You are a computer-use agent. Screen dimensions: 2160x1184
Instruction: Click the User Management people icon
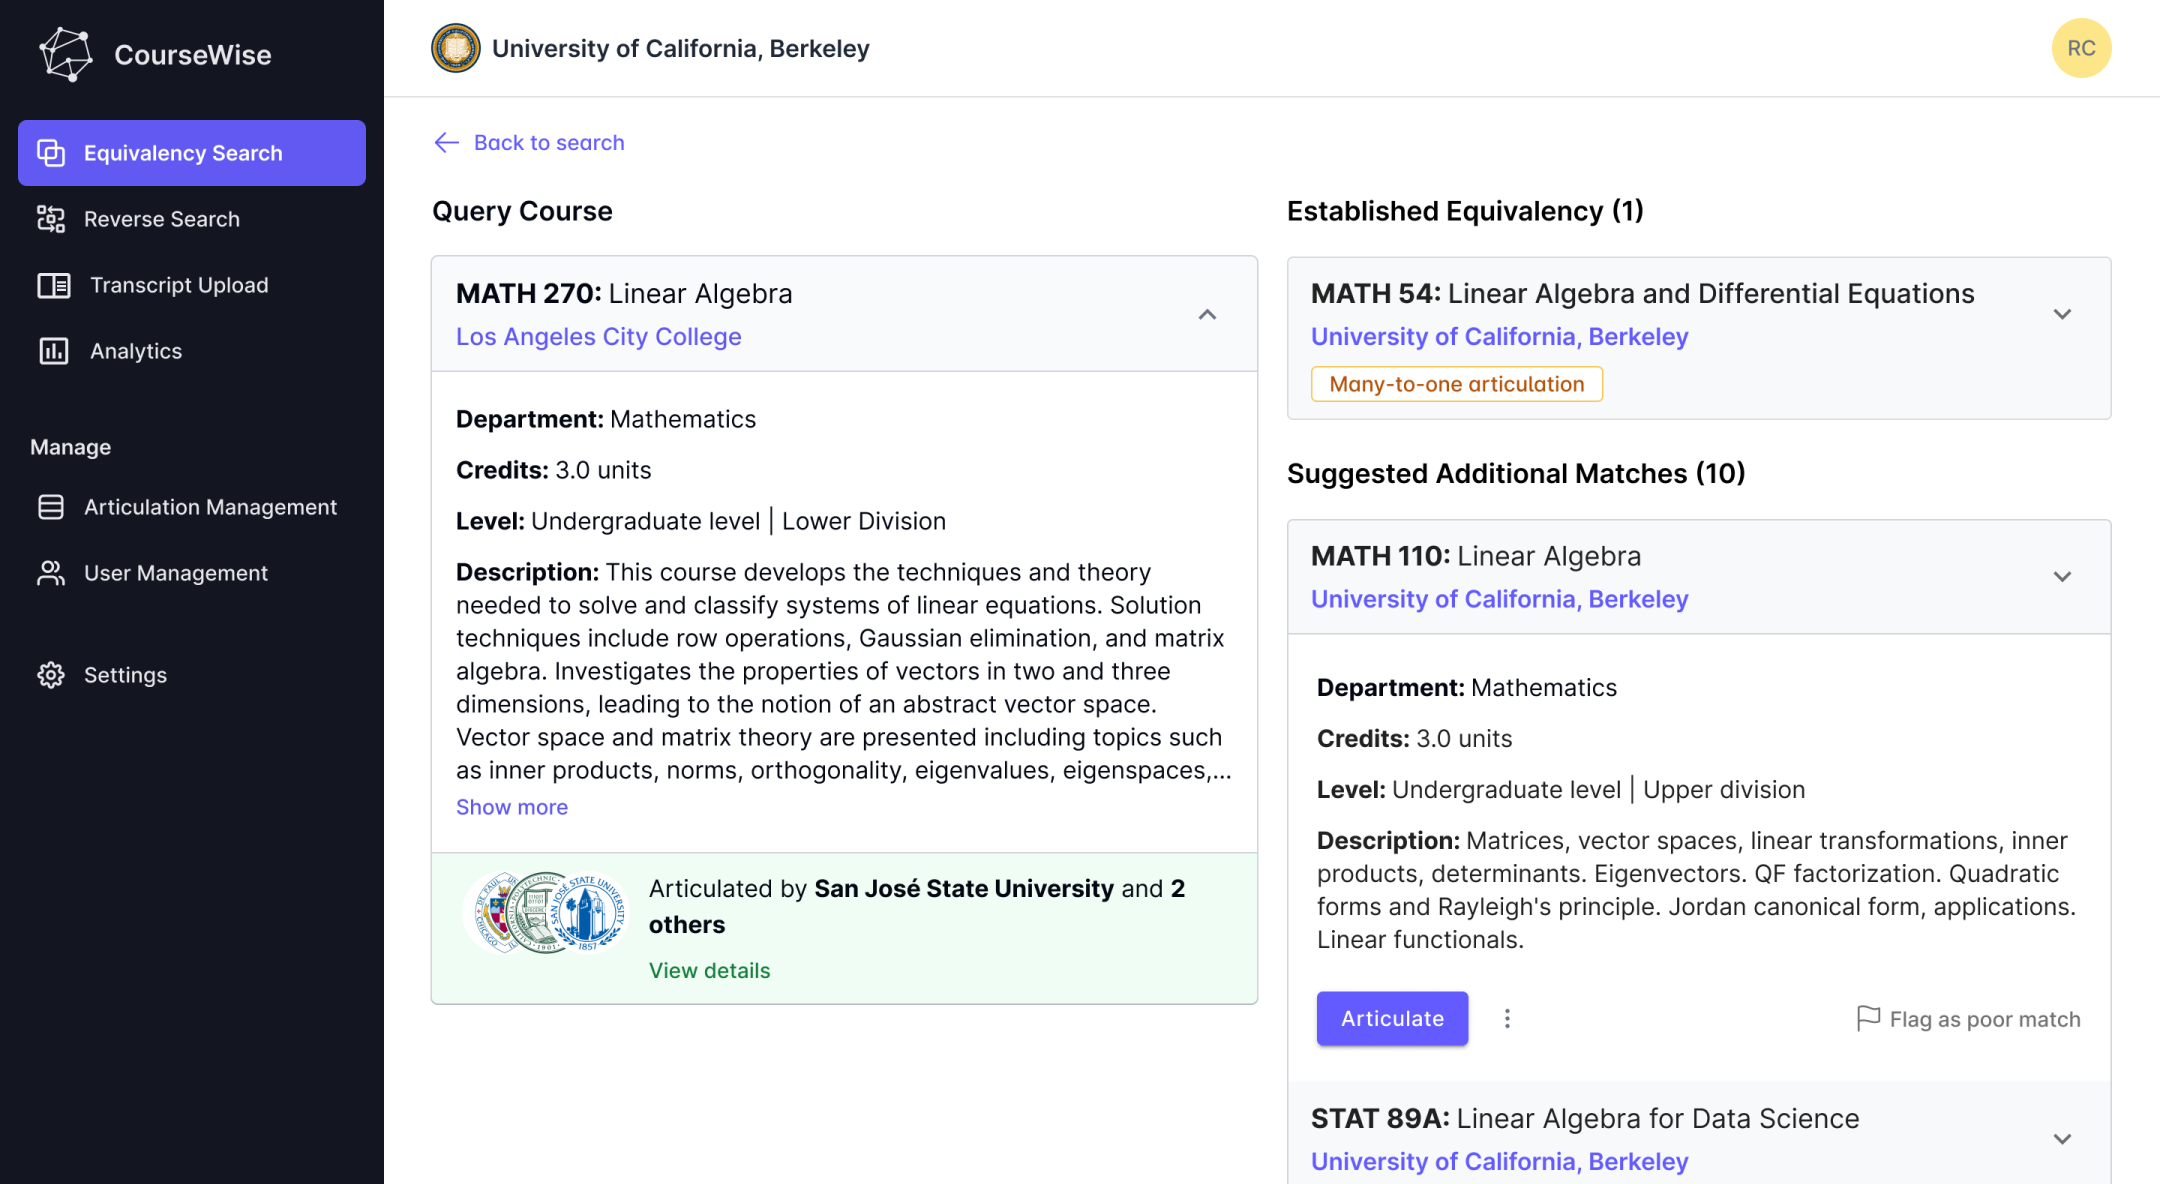point(51,573)
